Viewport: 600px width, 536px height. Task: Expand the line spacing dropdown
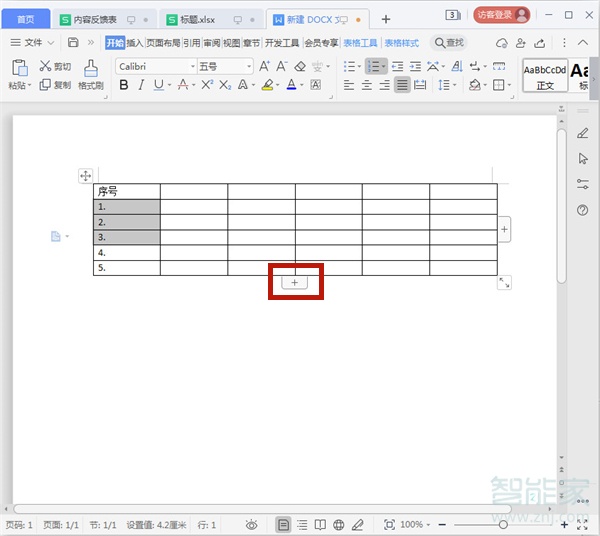coord(455,85)
